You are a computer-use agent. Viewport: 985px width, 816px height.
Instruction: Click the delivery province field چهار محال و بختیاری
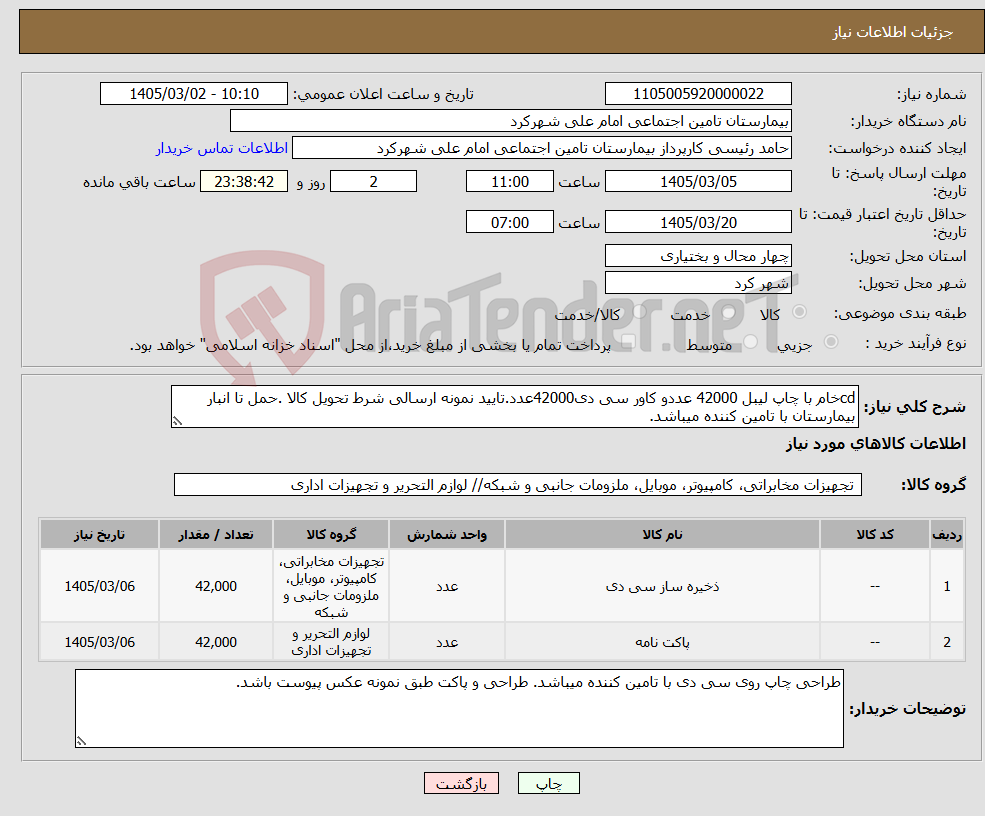(698, 256)
